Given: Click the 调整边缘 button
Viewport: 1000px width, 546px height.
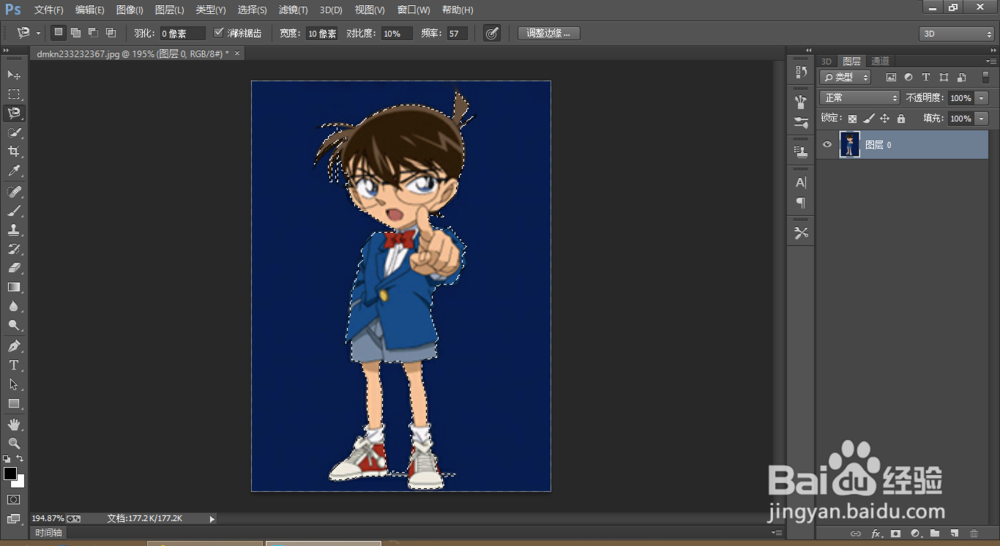Looking at the screenshot, I should coord(548,33).
